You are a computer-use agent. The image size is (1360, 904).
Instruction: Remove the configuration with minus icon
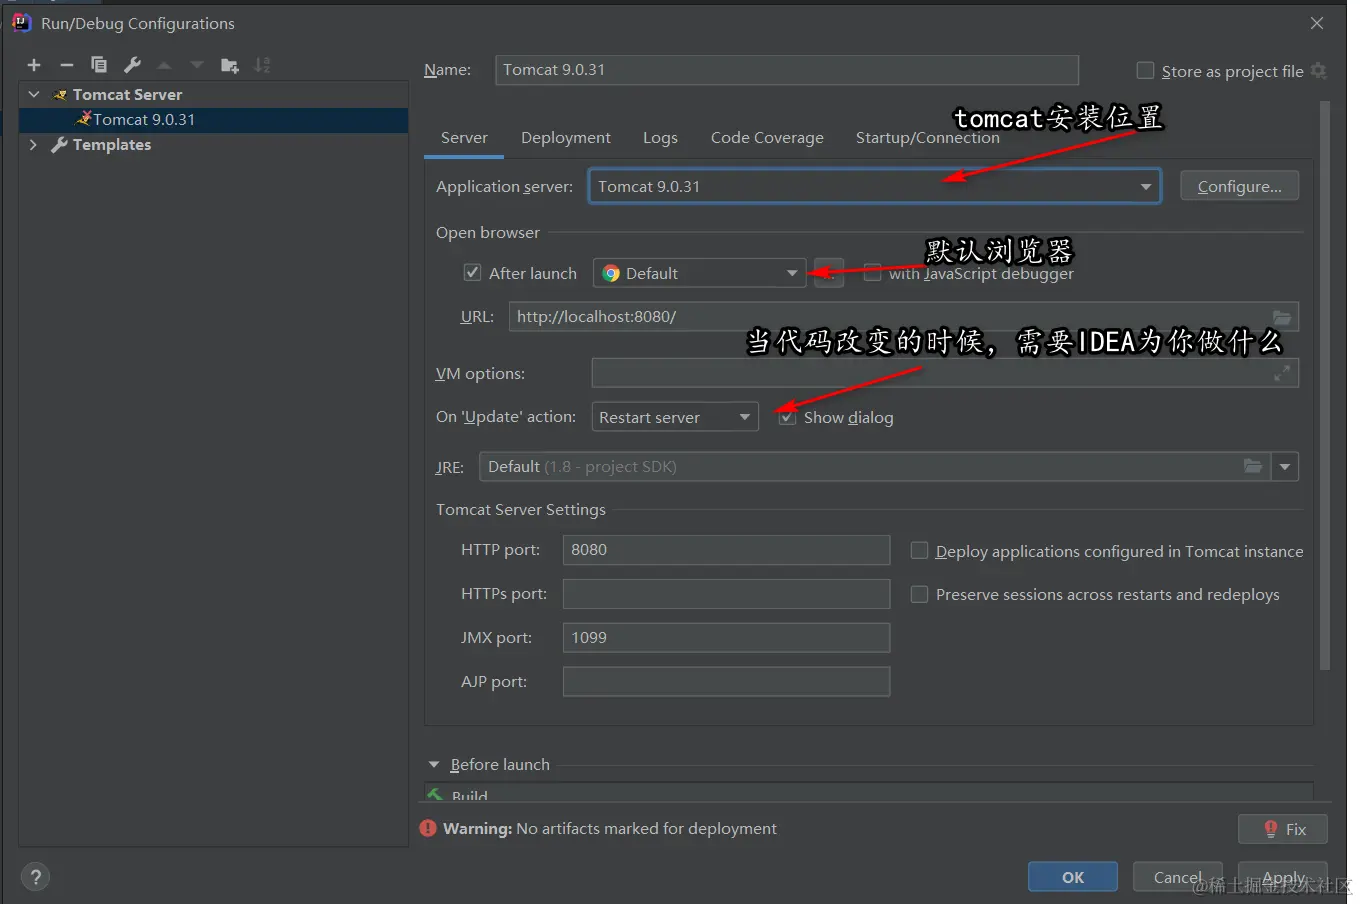pos(66,65)
